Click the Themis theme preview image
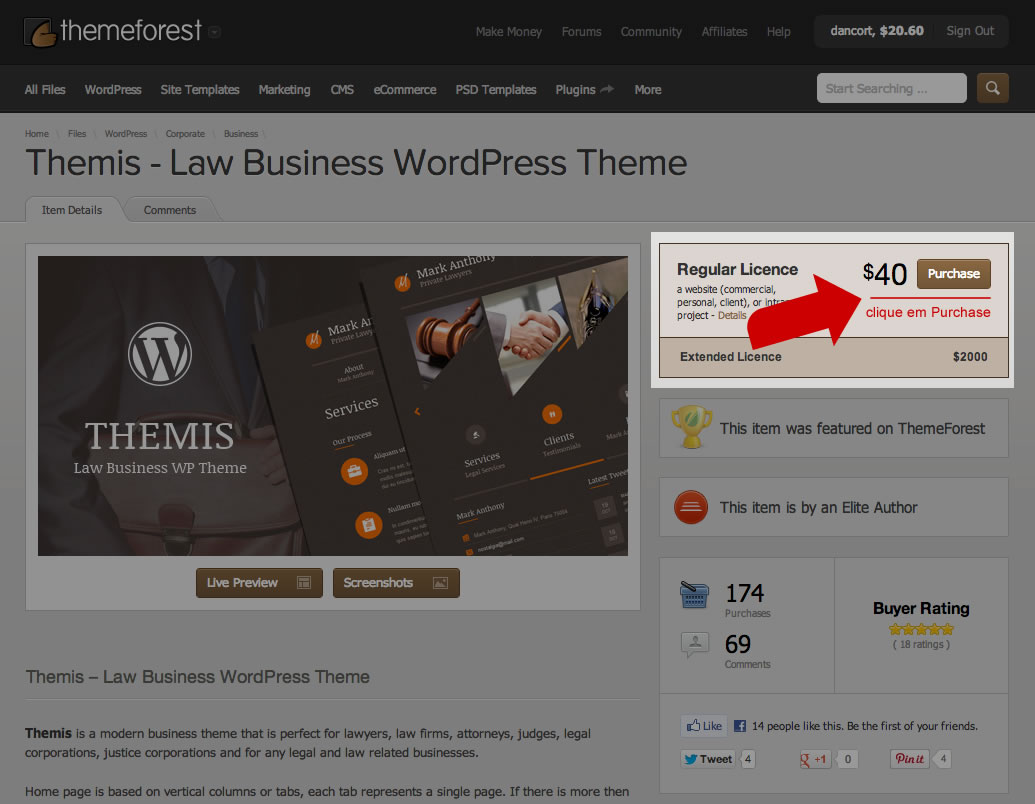Viewport: 1035px width, 804px height. [x=333, y=406]
